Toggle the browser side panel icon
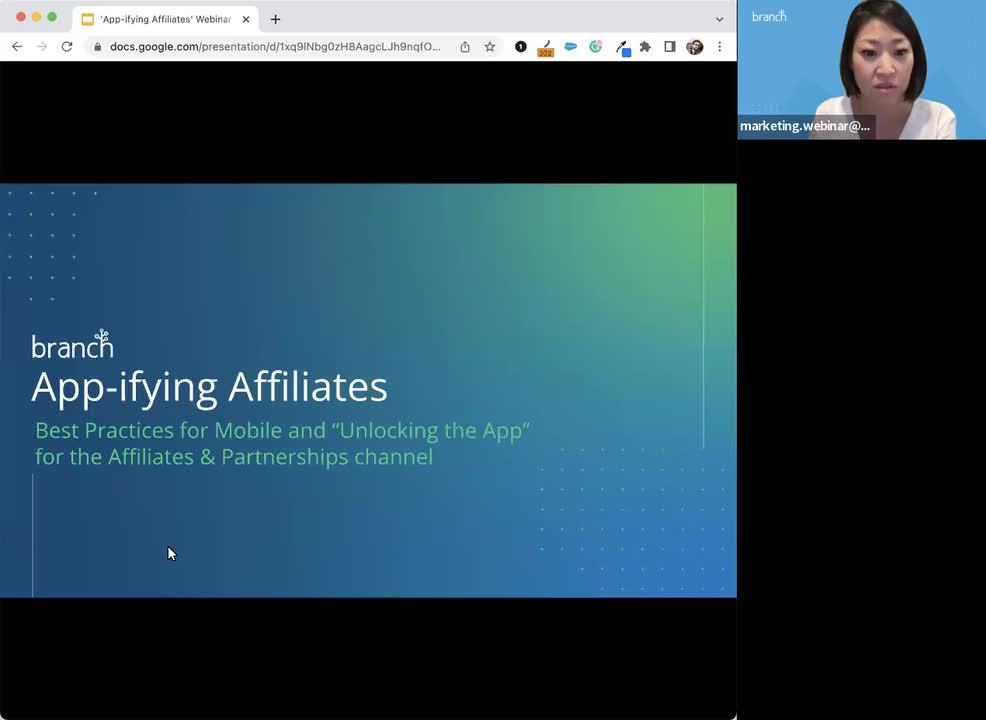 [670, 47]
